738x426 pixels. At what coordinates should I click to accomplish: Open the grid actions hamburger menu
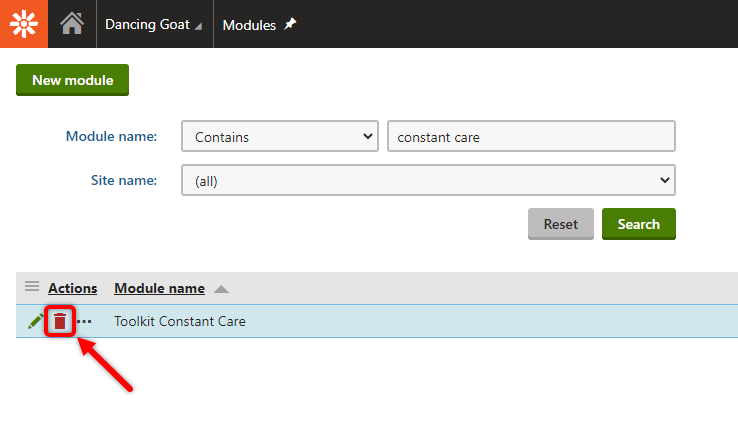tap(32, 286)
